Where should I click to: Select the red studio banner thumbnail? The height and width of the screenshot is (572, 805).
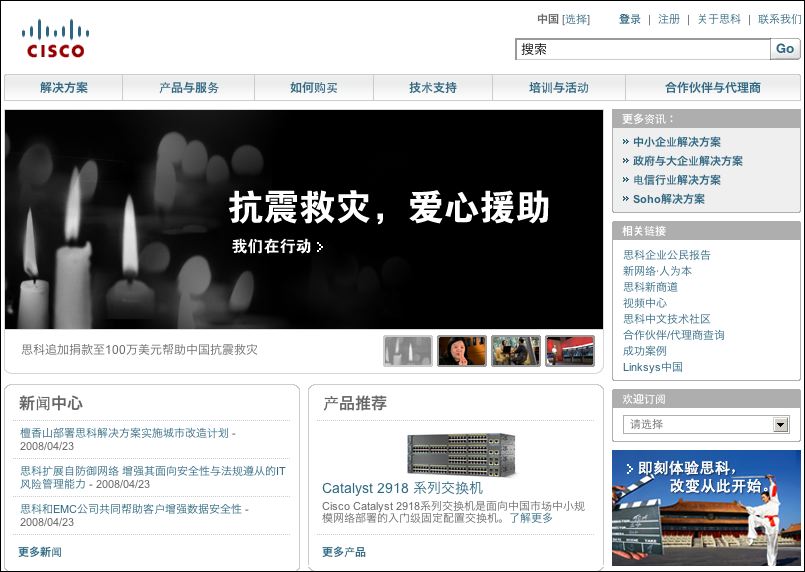570,351
